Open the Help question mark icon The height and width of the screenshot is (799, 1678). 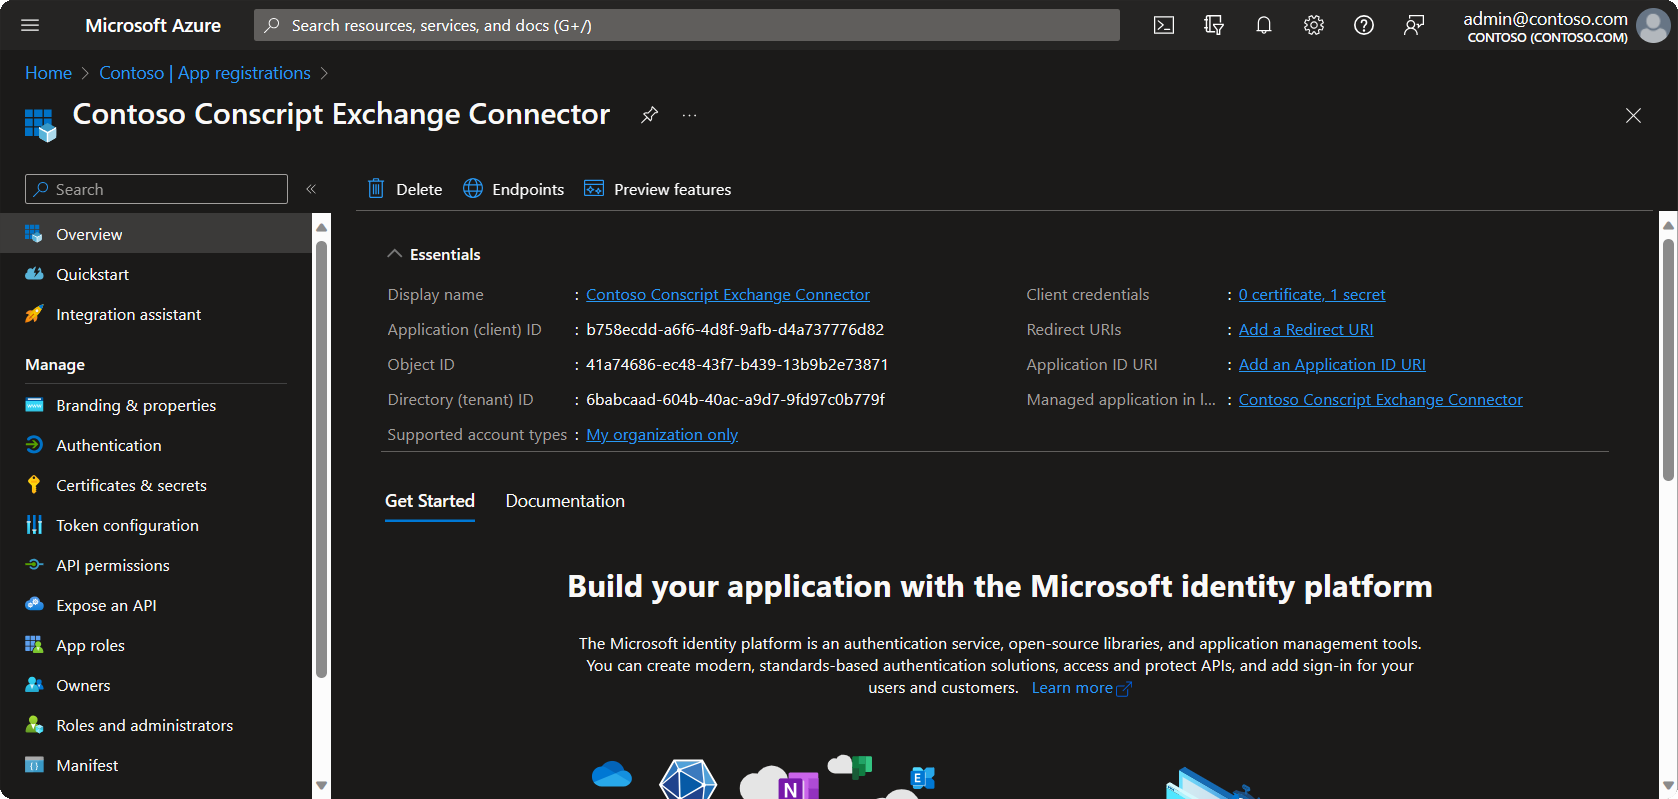[1364, 25]
